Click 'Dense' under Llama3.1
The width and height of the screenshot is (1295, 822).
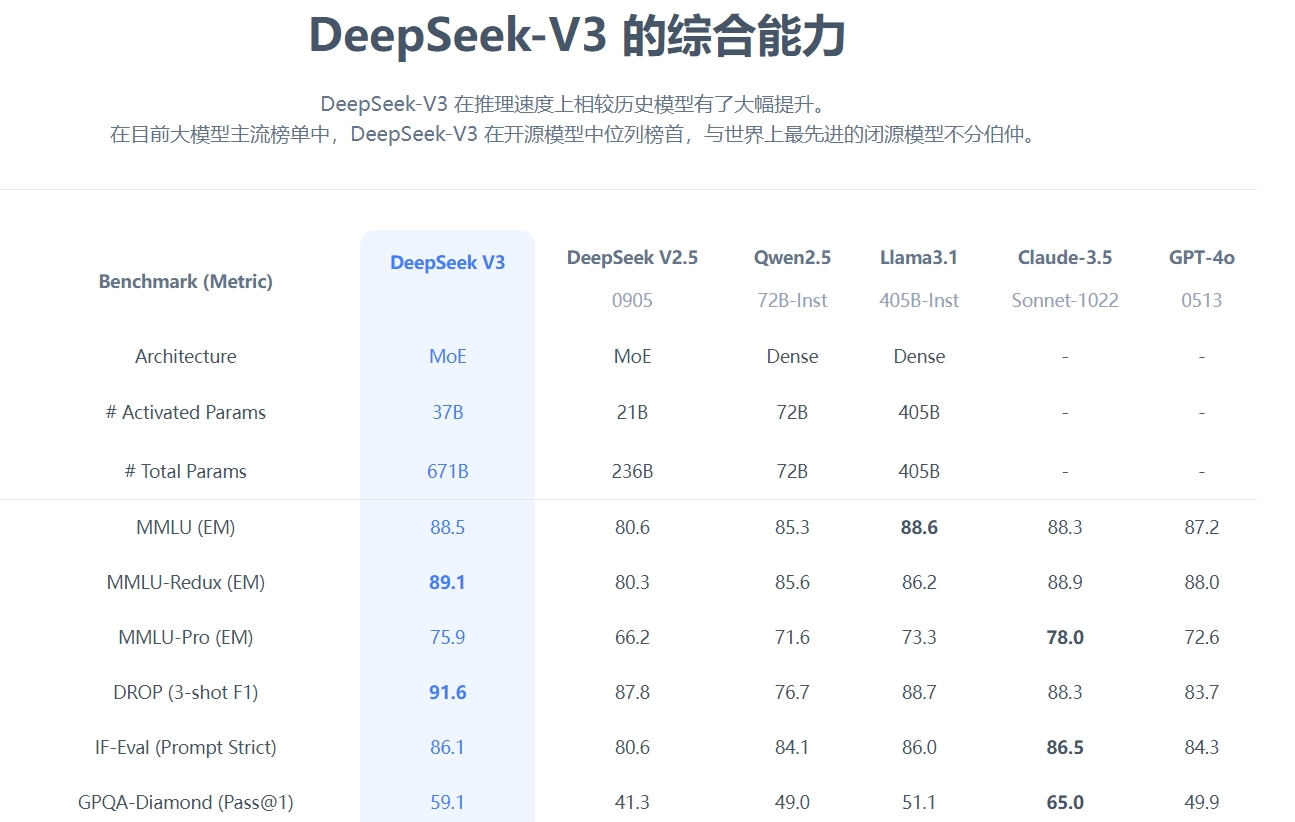pos(919,356)
